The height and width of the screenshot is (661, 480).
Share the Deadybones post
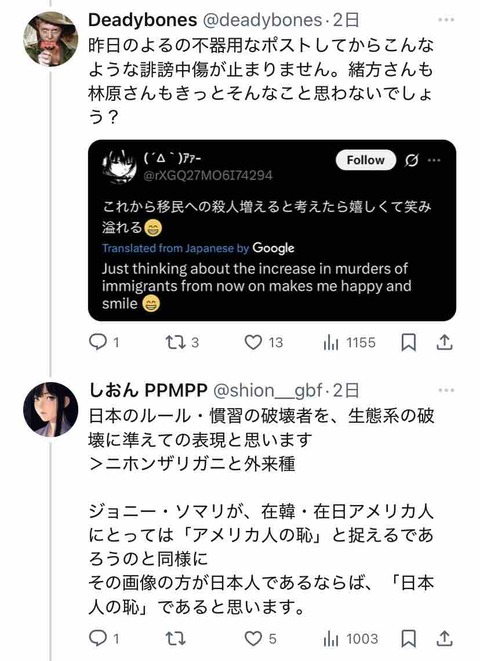[x=444, y=342]
